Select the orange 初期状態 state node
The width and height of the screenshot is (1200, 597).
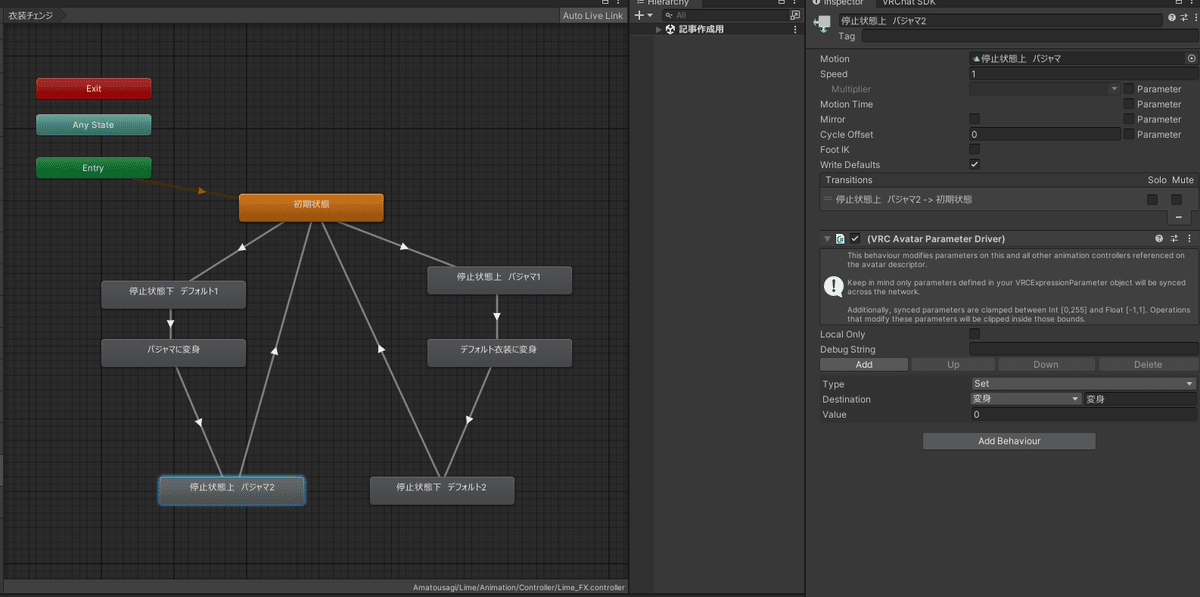click(x=311, y=207)
